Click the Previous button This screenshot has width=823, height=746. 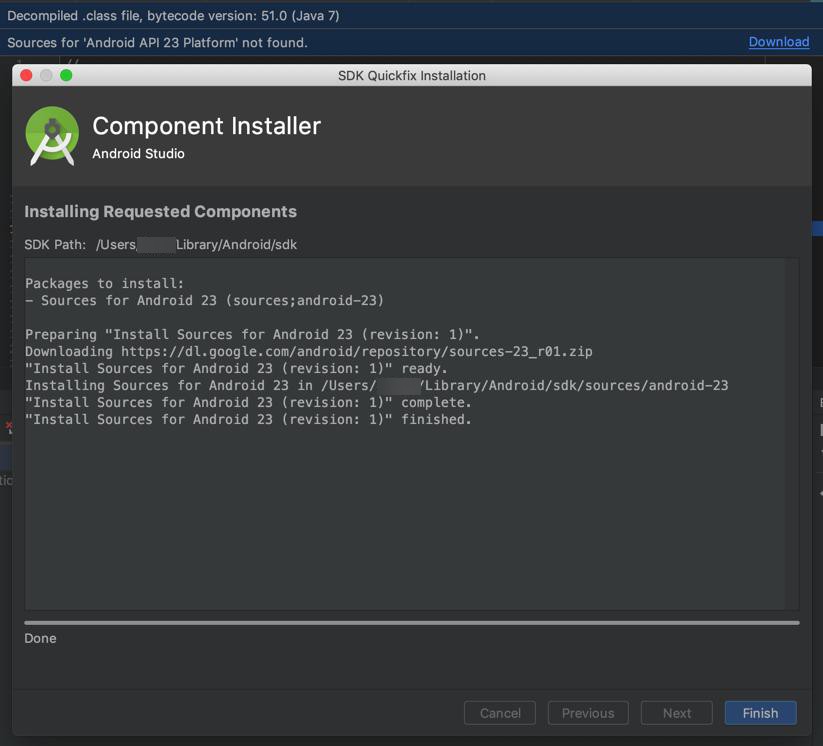coord(588,713)
